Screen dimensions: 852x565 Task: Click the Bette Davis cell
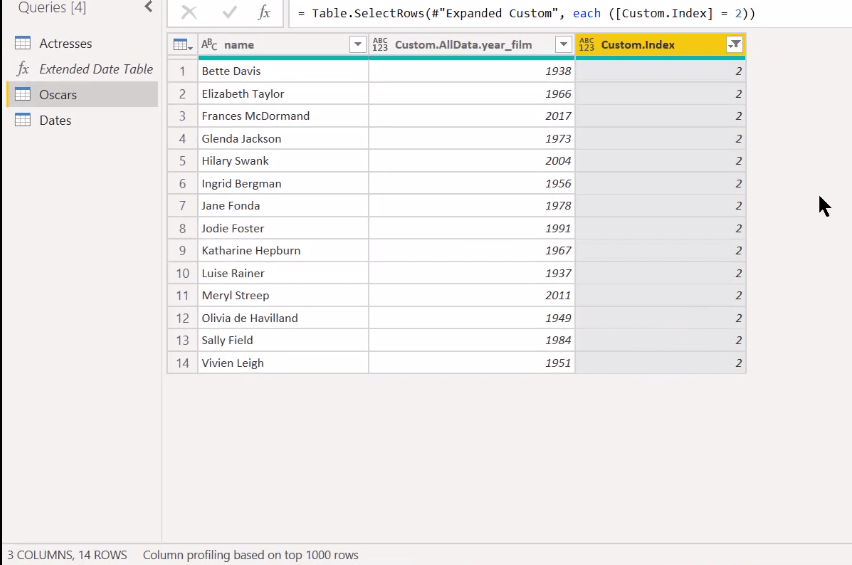click(x=283, y=71)
